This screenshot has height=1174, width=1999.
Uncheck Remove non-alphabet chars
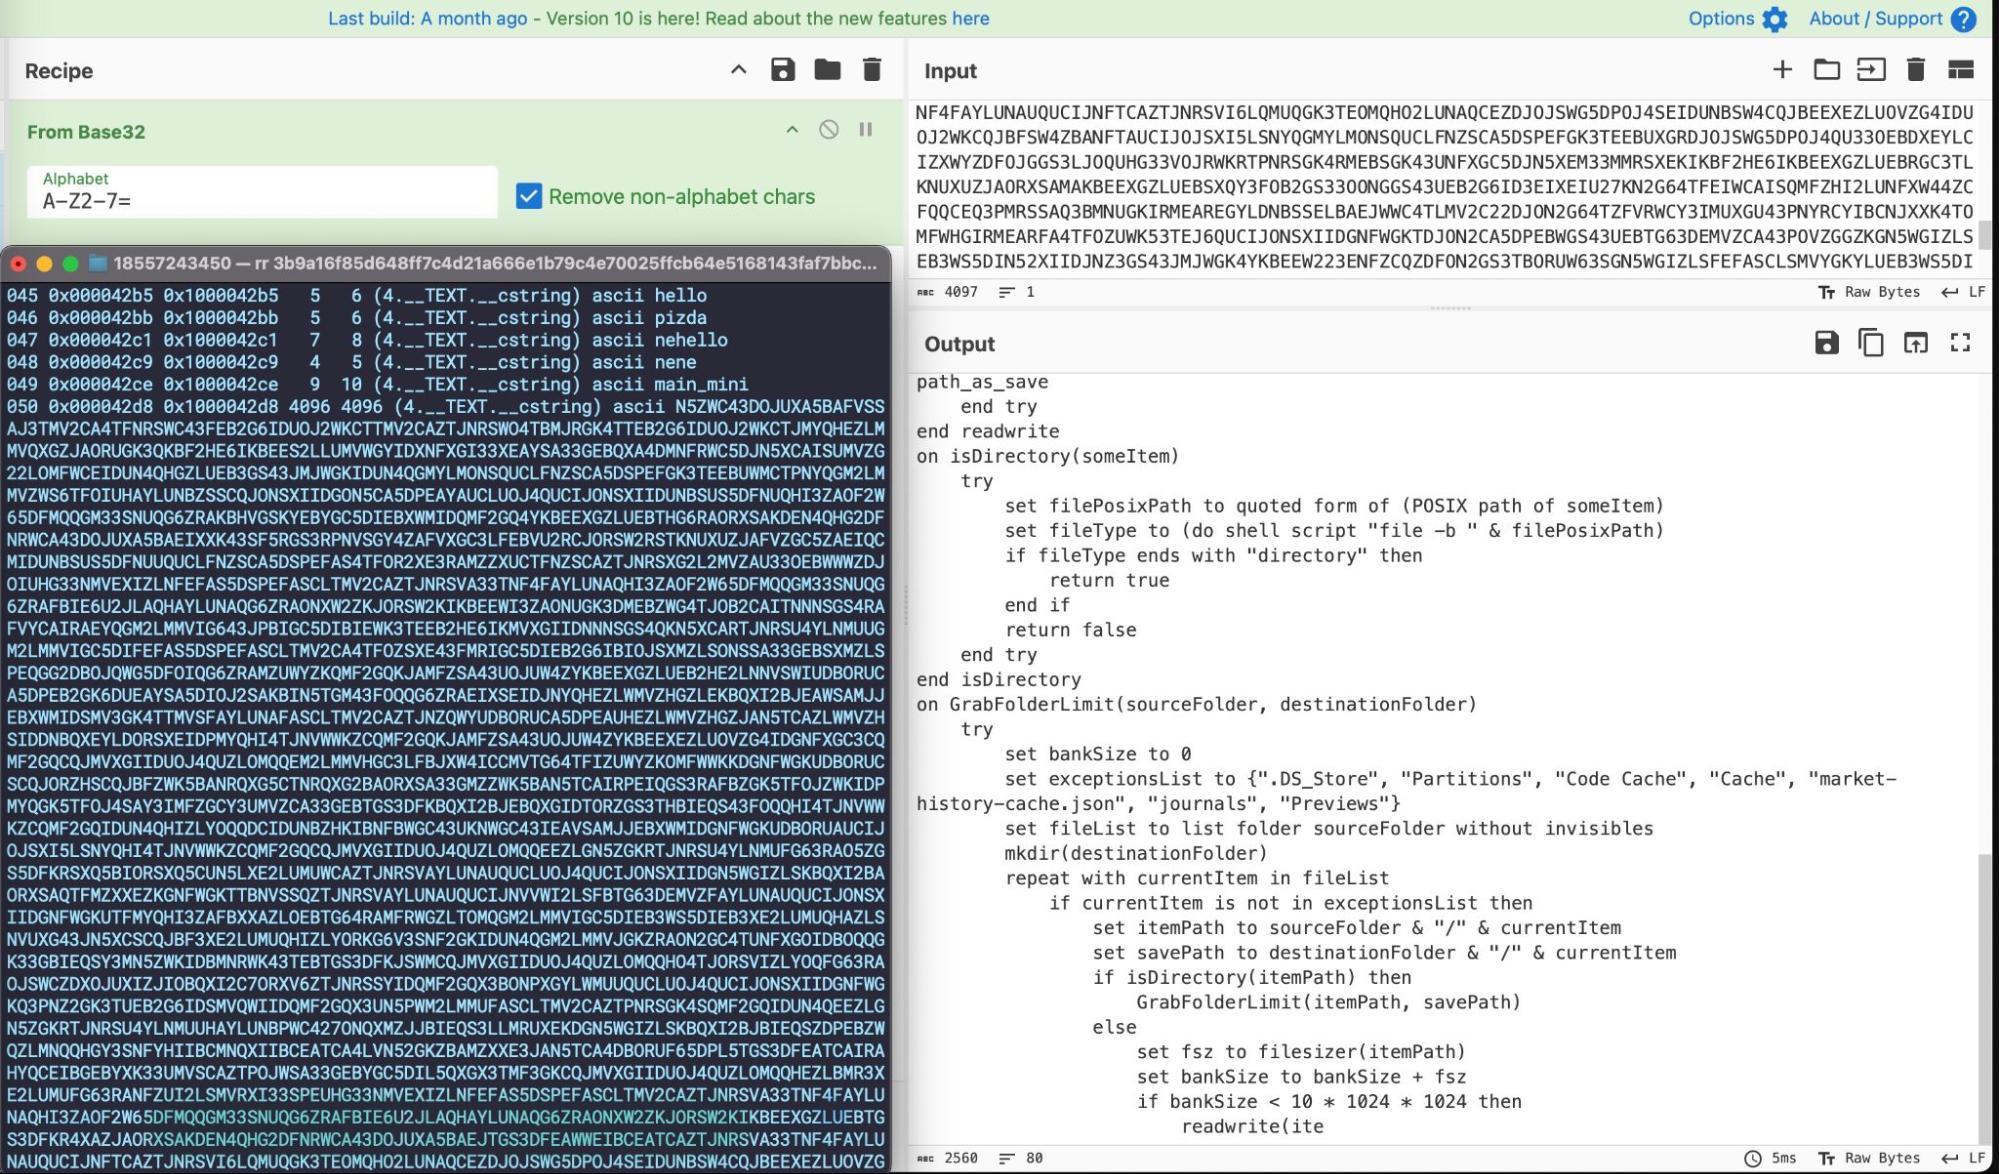(x=529, y=196)
